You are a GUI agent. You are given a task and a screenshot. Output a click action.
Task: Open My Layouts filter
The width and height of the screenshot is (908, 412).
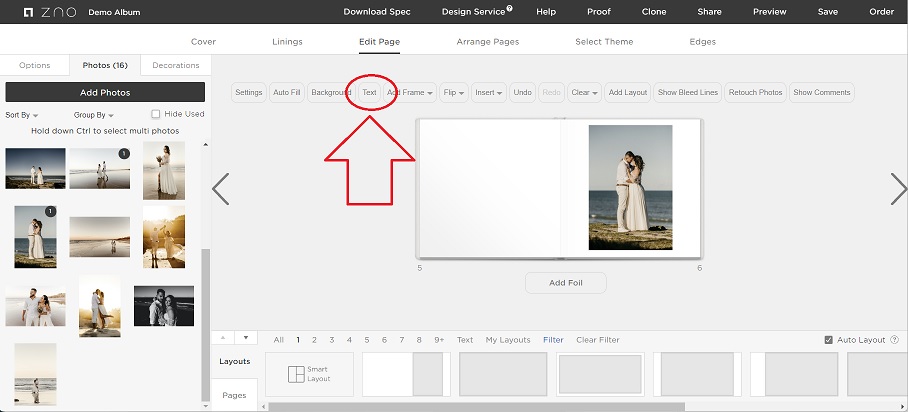[x=508, y=340]
